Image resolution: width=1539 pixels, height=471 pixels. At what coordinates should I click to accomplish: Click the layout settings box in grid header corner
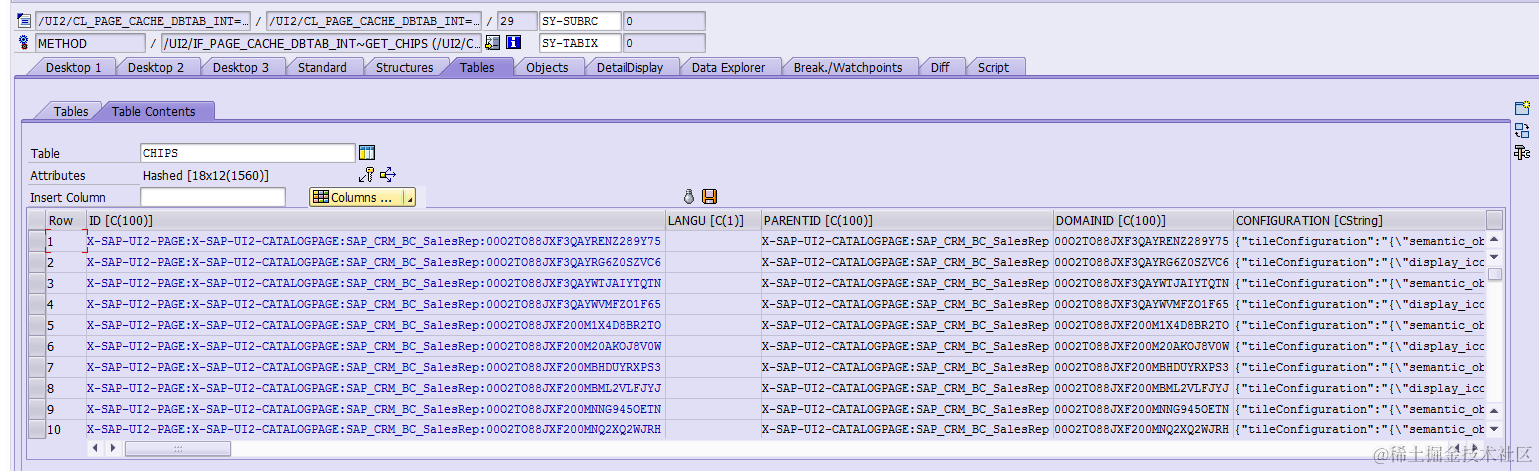tap(1494, 220)
